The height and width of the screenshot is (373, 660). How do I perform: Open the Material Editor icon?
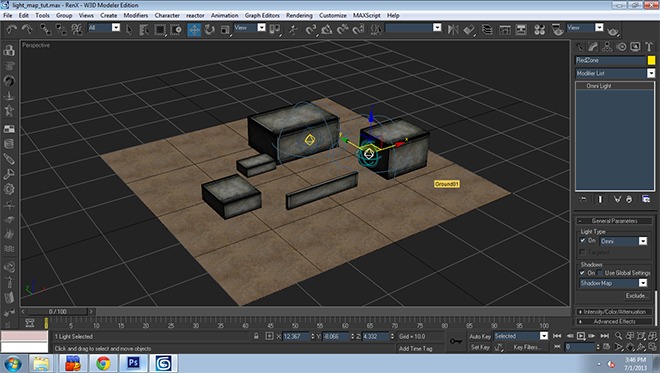pyautogui.click(x=539, y=29)
